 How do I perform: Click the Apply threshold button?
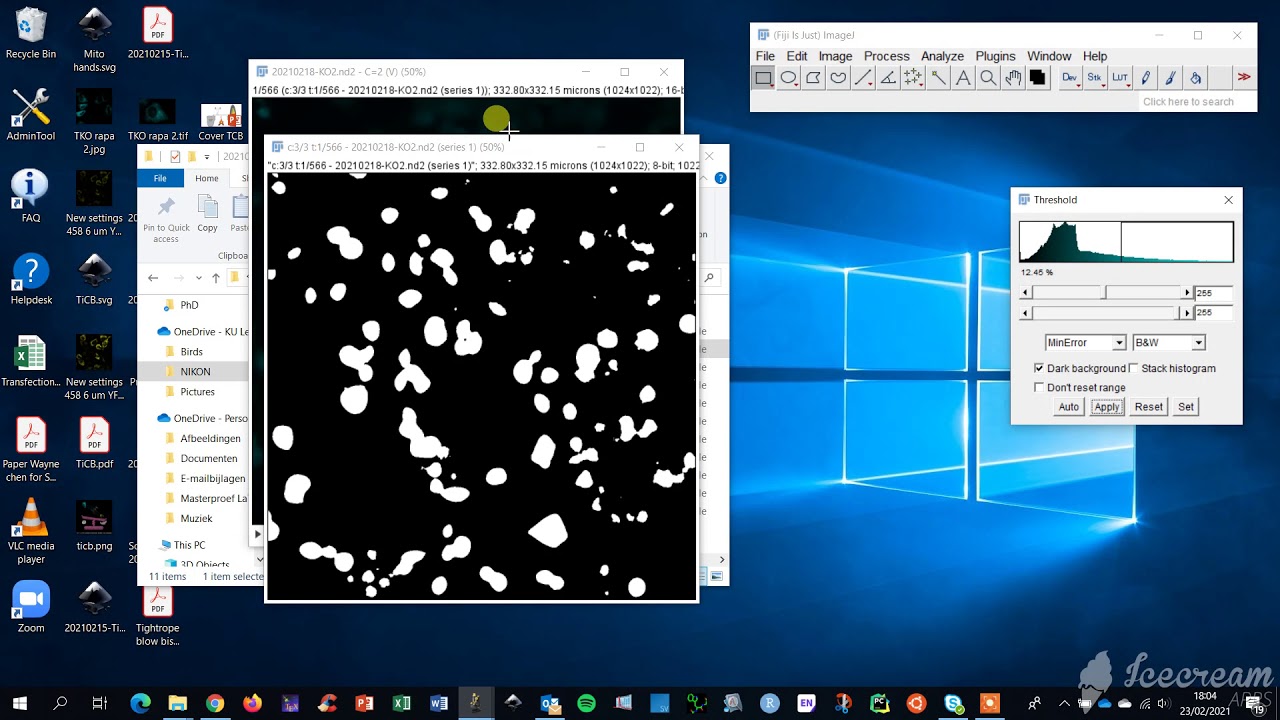tap(1107, 407)
